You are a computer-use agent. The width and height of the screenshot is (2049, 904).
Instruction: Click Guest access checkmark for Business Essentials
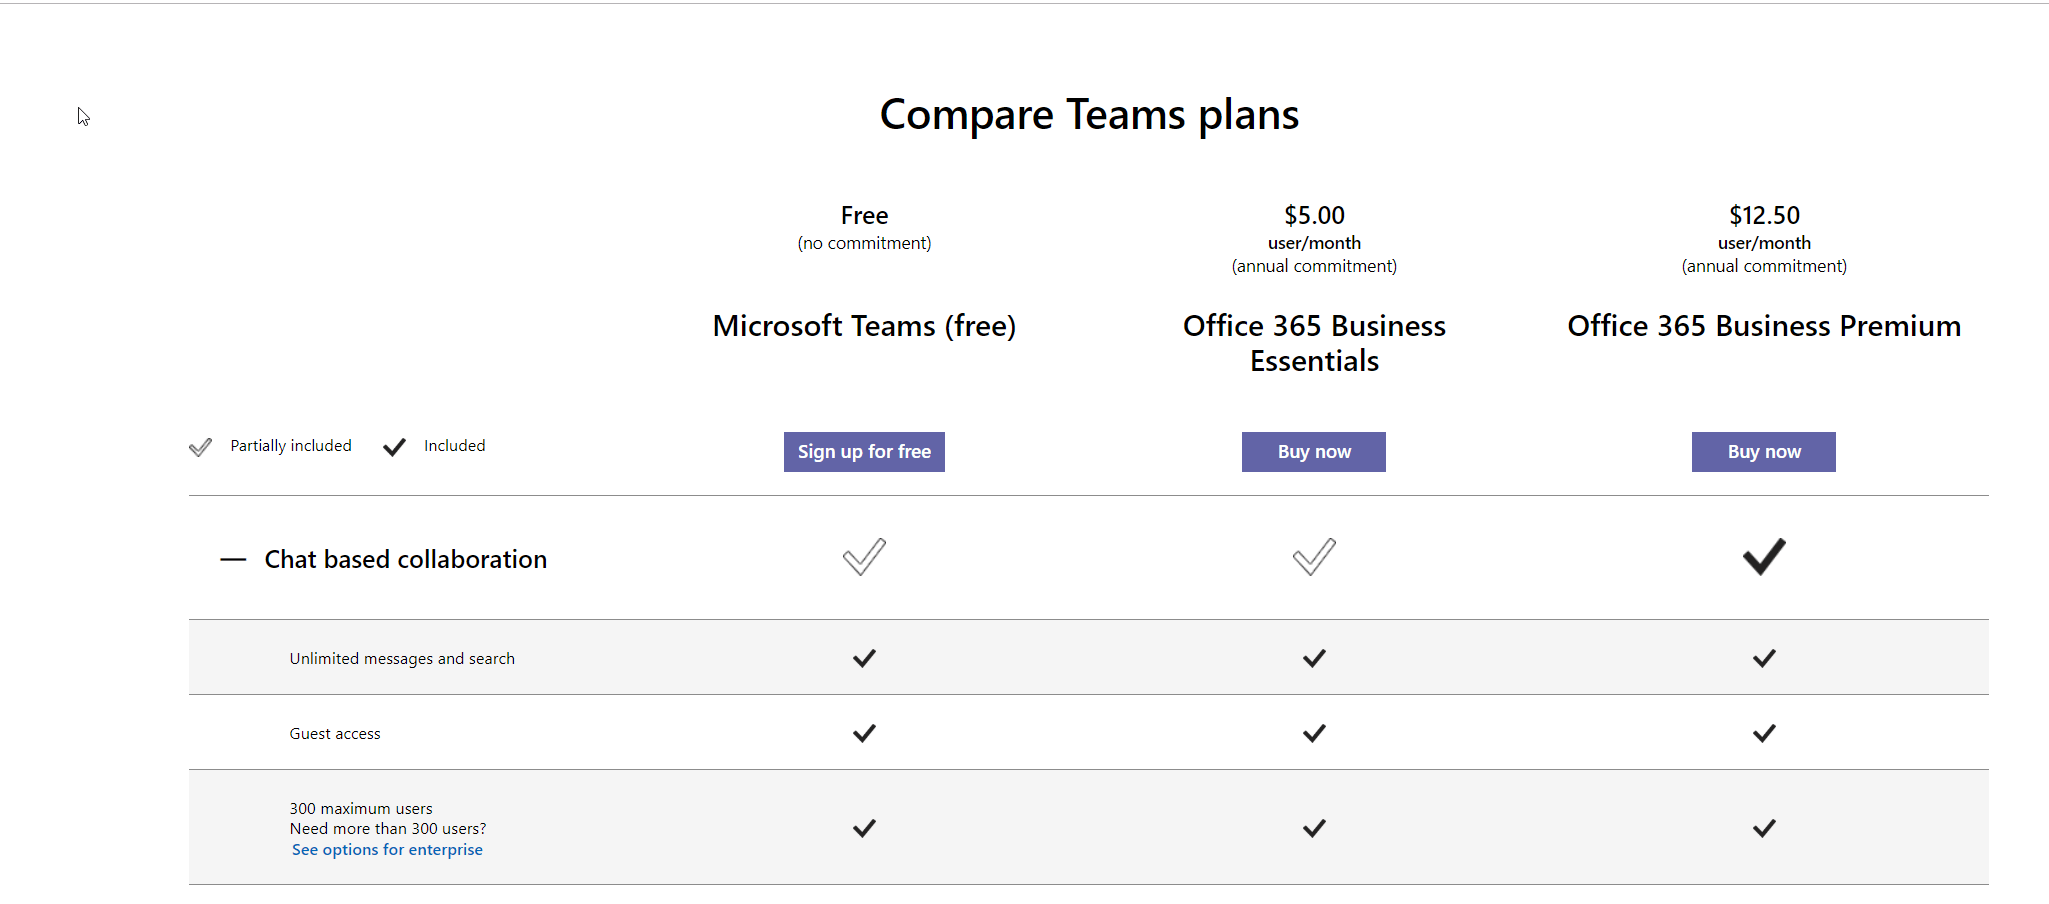point(1314,733)
